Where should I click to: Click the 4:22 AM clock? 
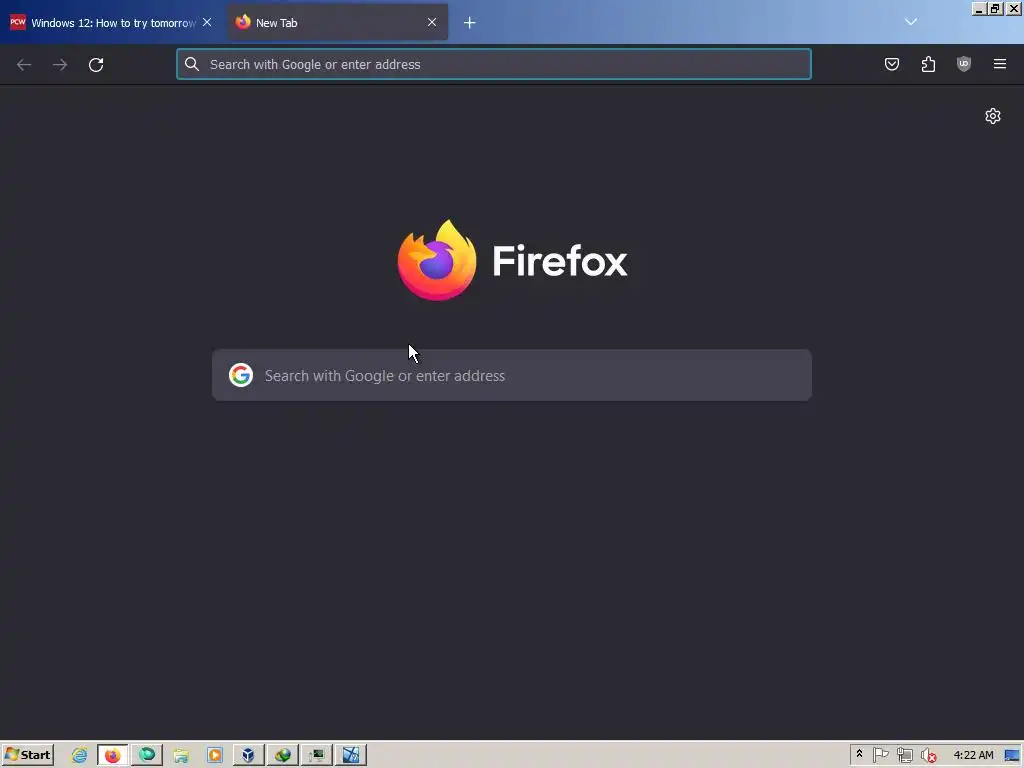[x=973, y=755]
